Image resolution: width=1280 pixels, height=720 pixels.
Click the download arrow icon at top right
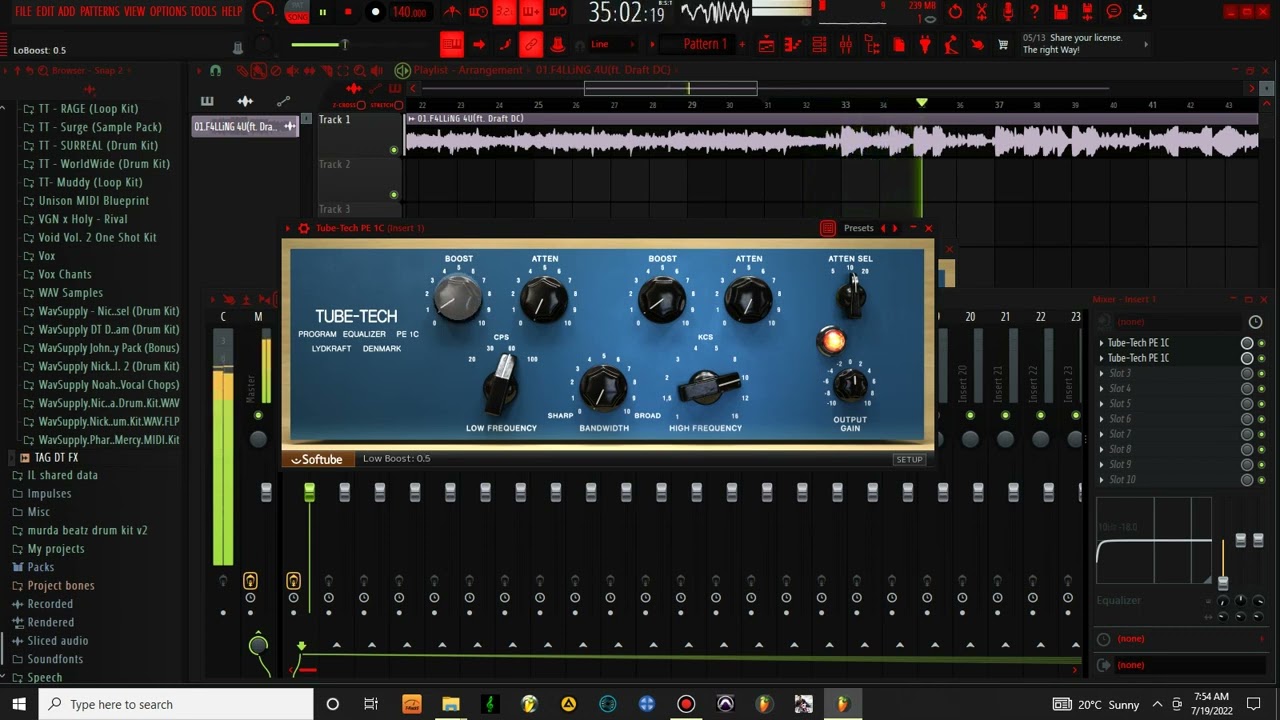(x=1139, y=12)
